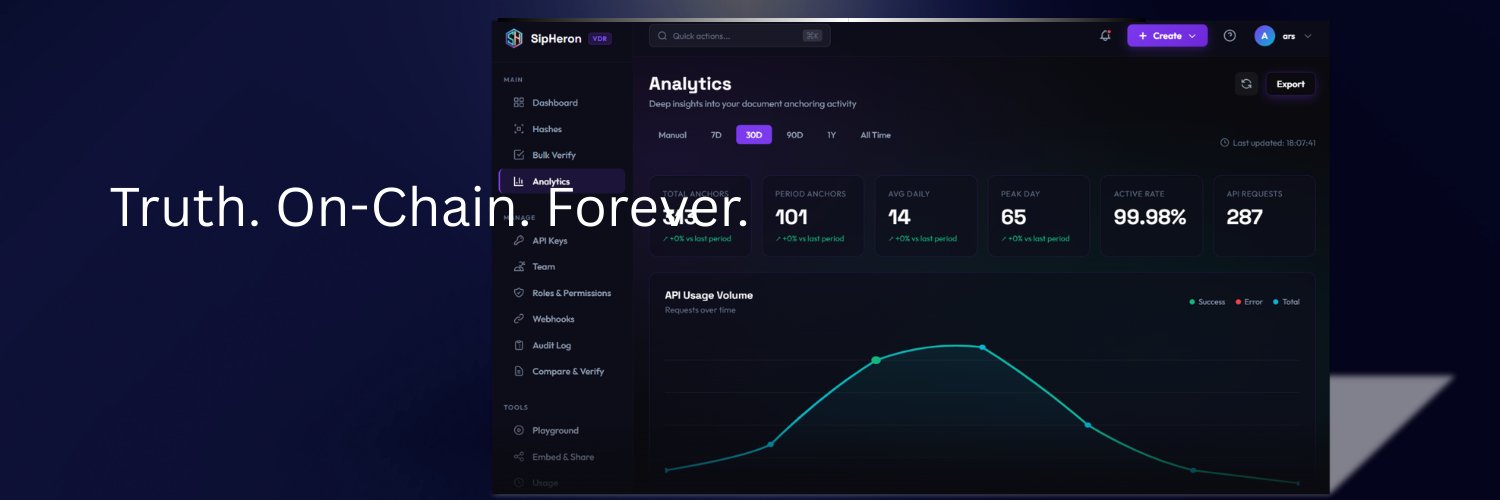Open Embed & Share

coord(562,457)
